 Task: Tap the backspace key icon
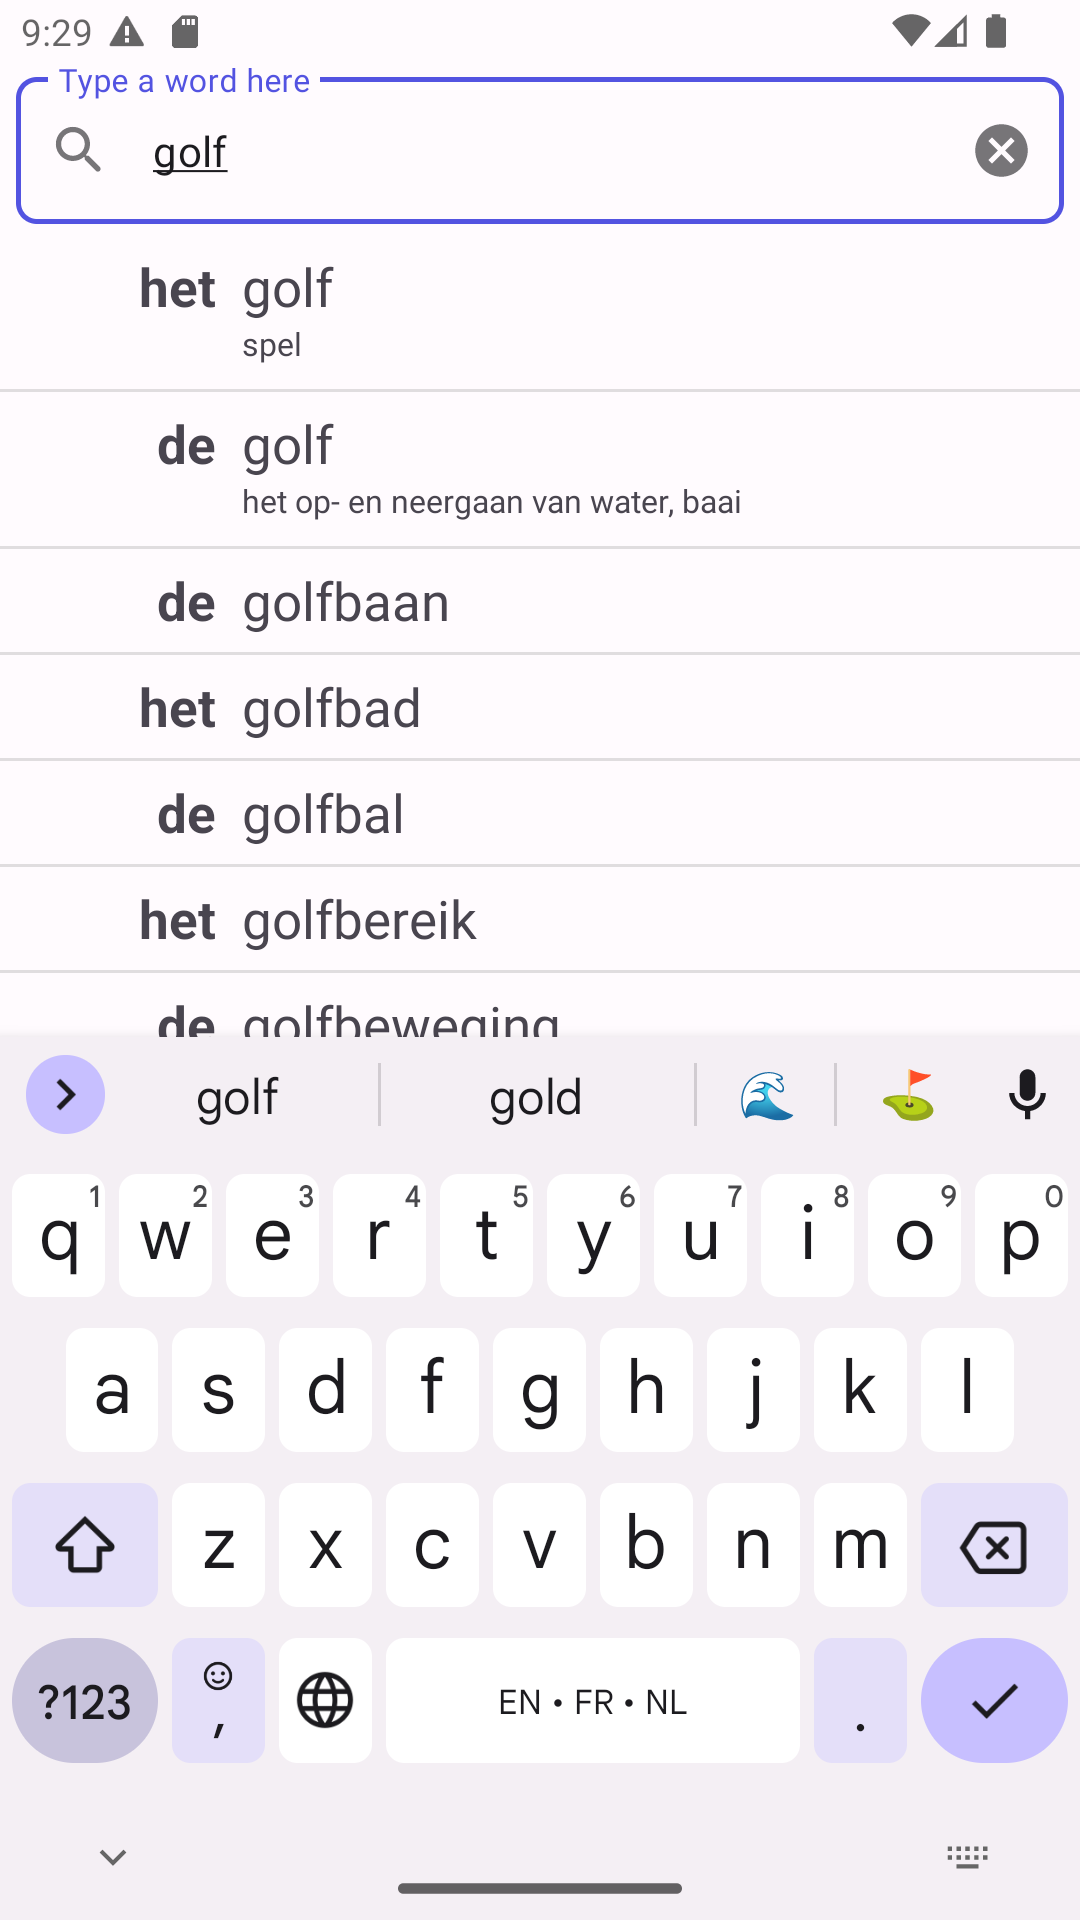point(994,1546)
